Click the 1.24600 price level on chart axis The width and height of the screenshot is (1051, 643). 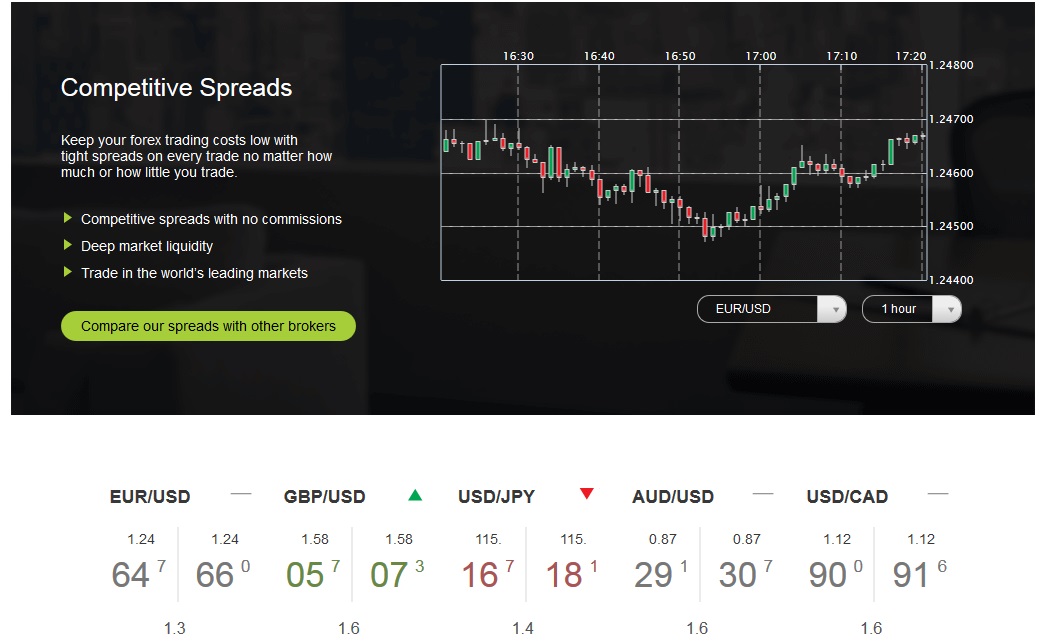[951, 173]
